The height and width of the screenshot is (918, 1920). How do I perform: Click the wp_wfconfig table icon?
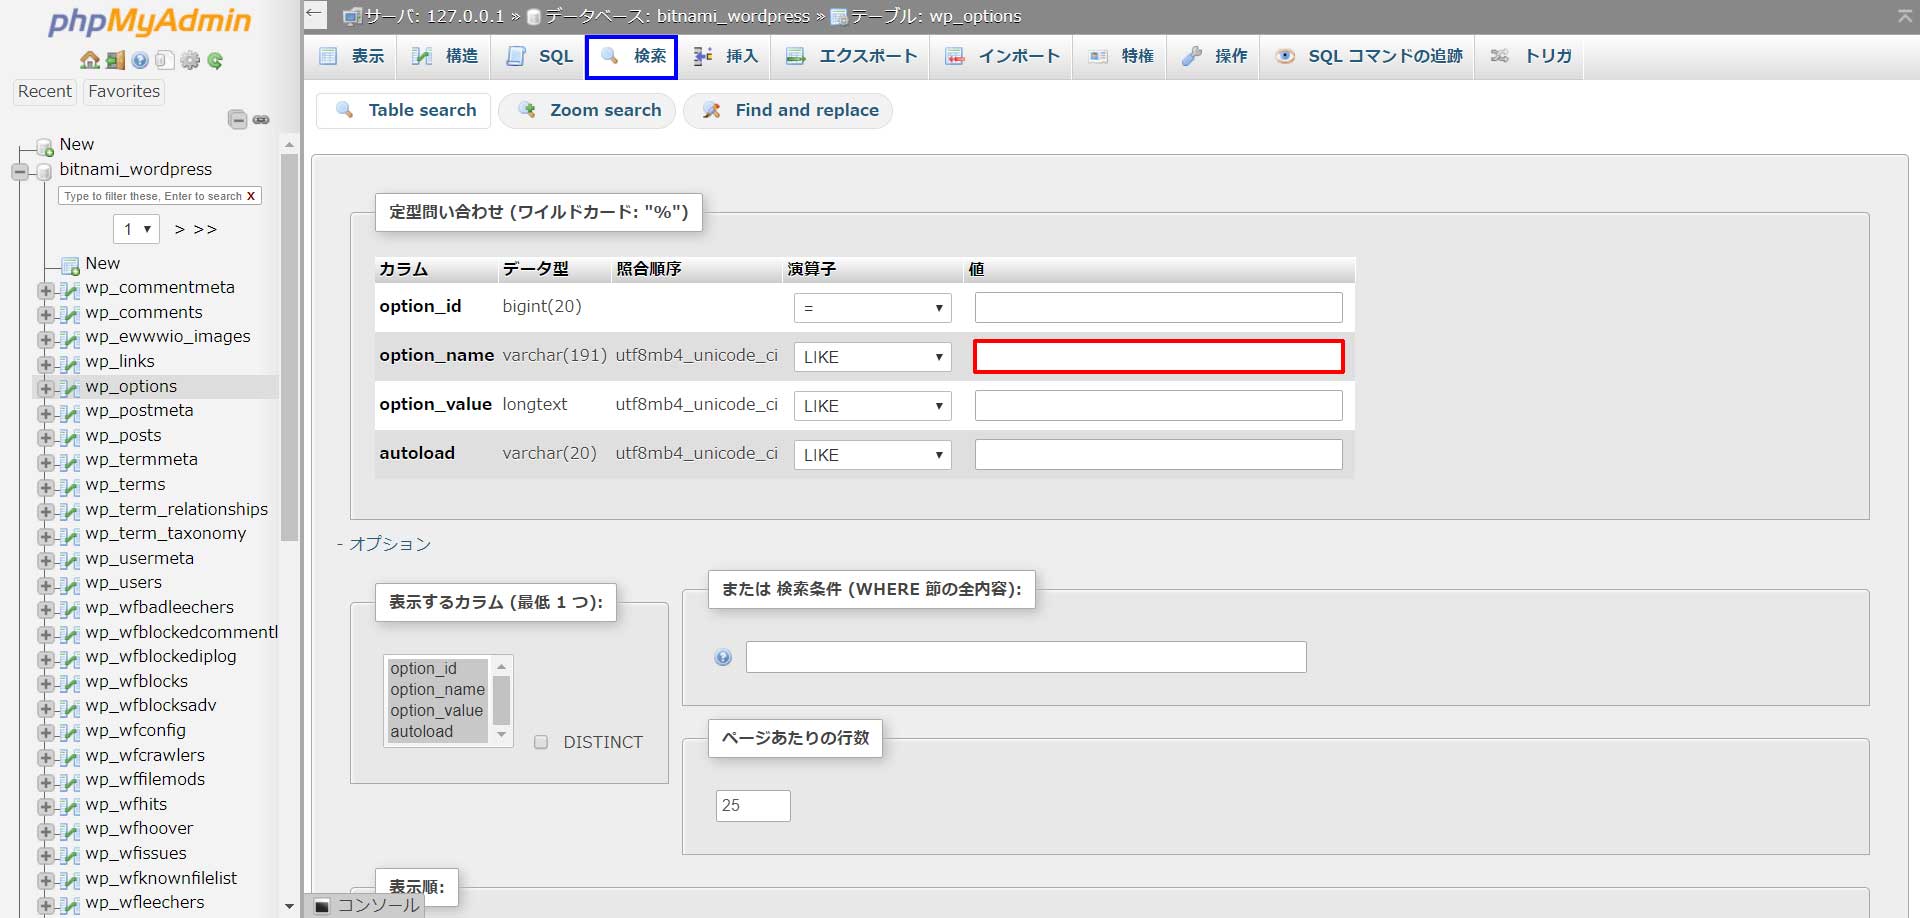click(x=70, y=733)
